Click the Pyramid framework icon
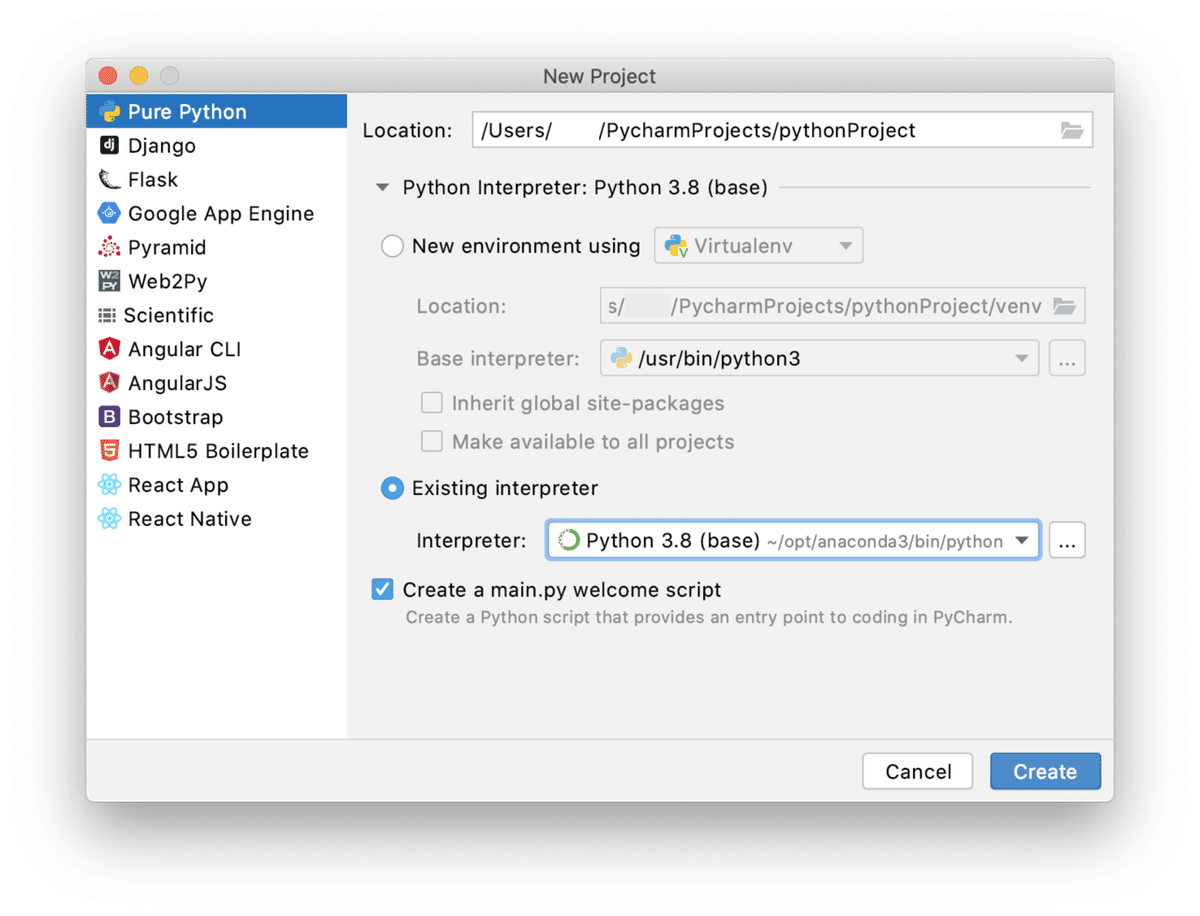The height and width of the screenshot is (916, 1200). (x=109, y=248)
